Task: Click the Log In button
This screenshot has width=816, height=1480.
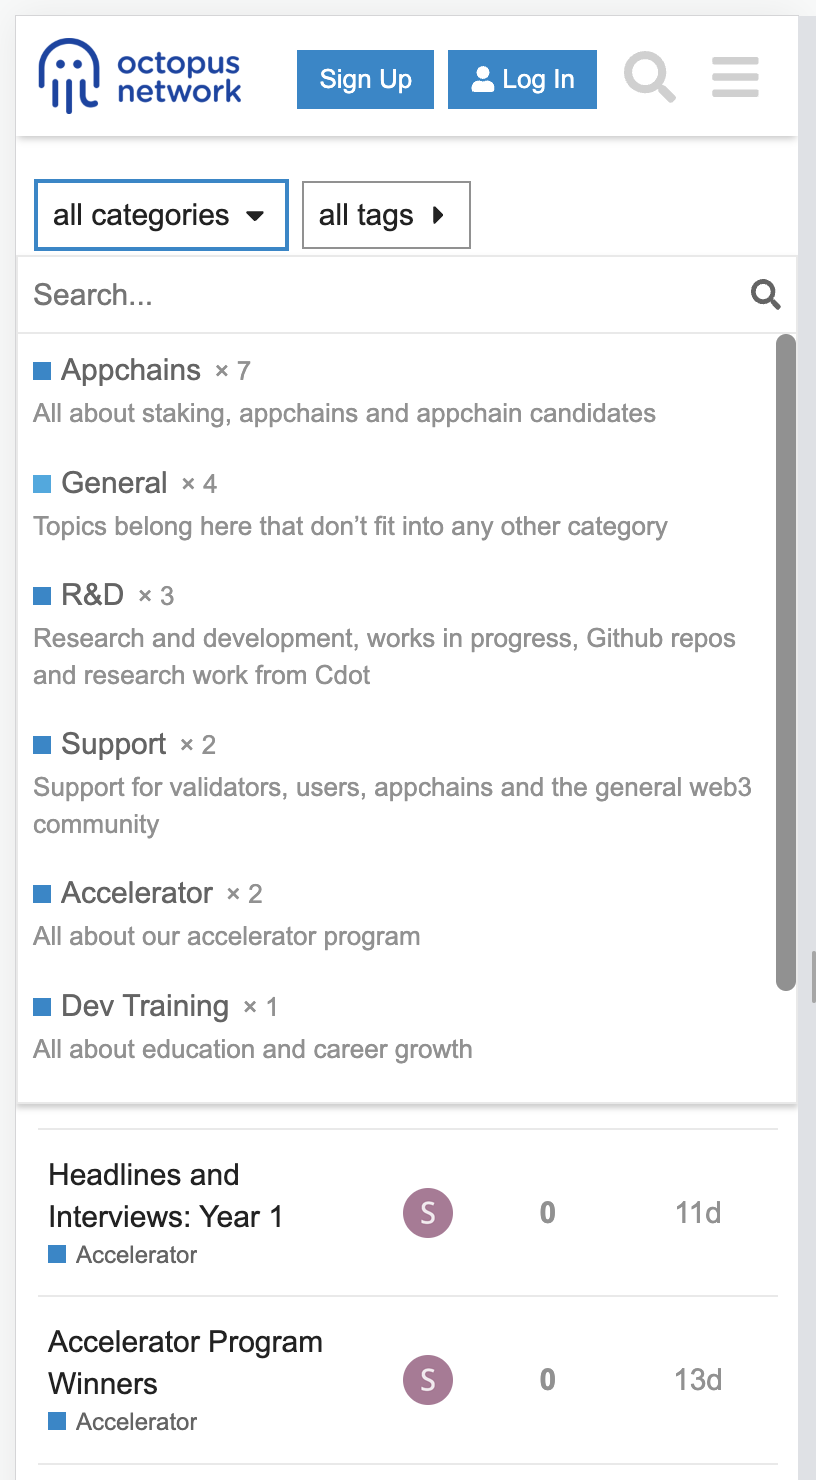Action: pos(522,79)
